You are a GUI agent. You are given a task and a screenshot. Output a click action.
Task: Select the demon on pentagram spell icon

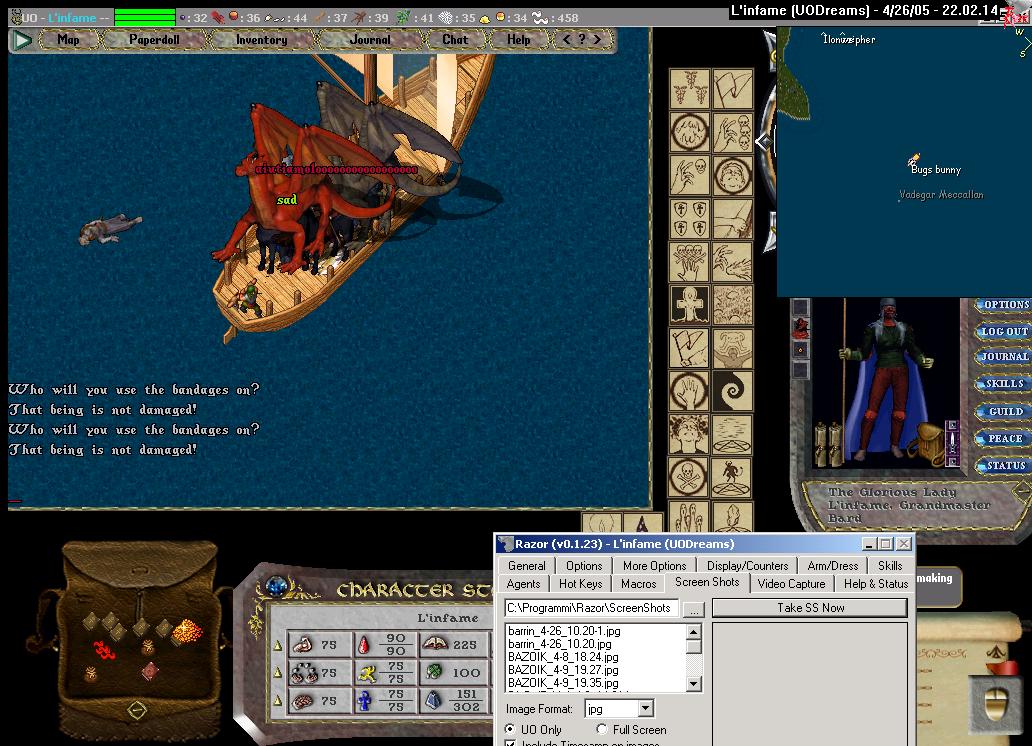[x=732, y=477]
